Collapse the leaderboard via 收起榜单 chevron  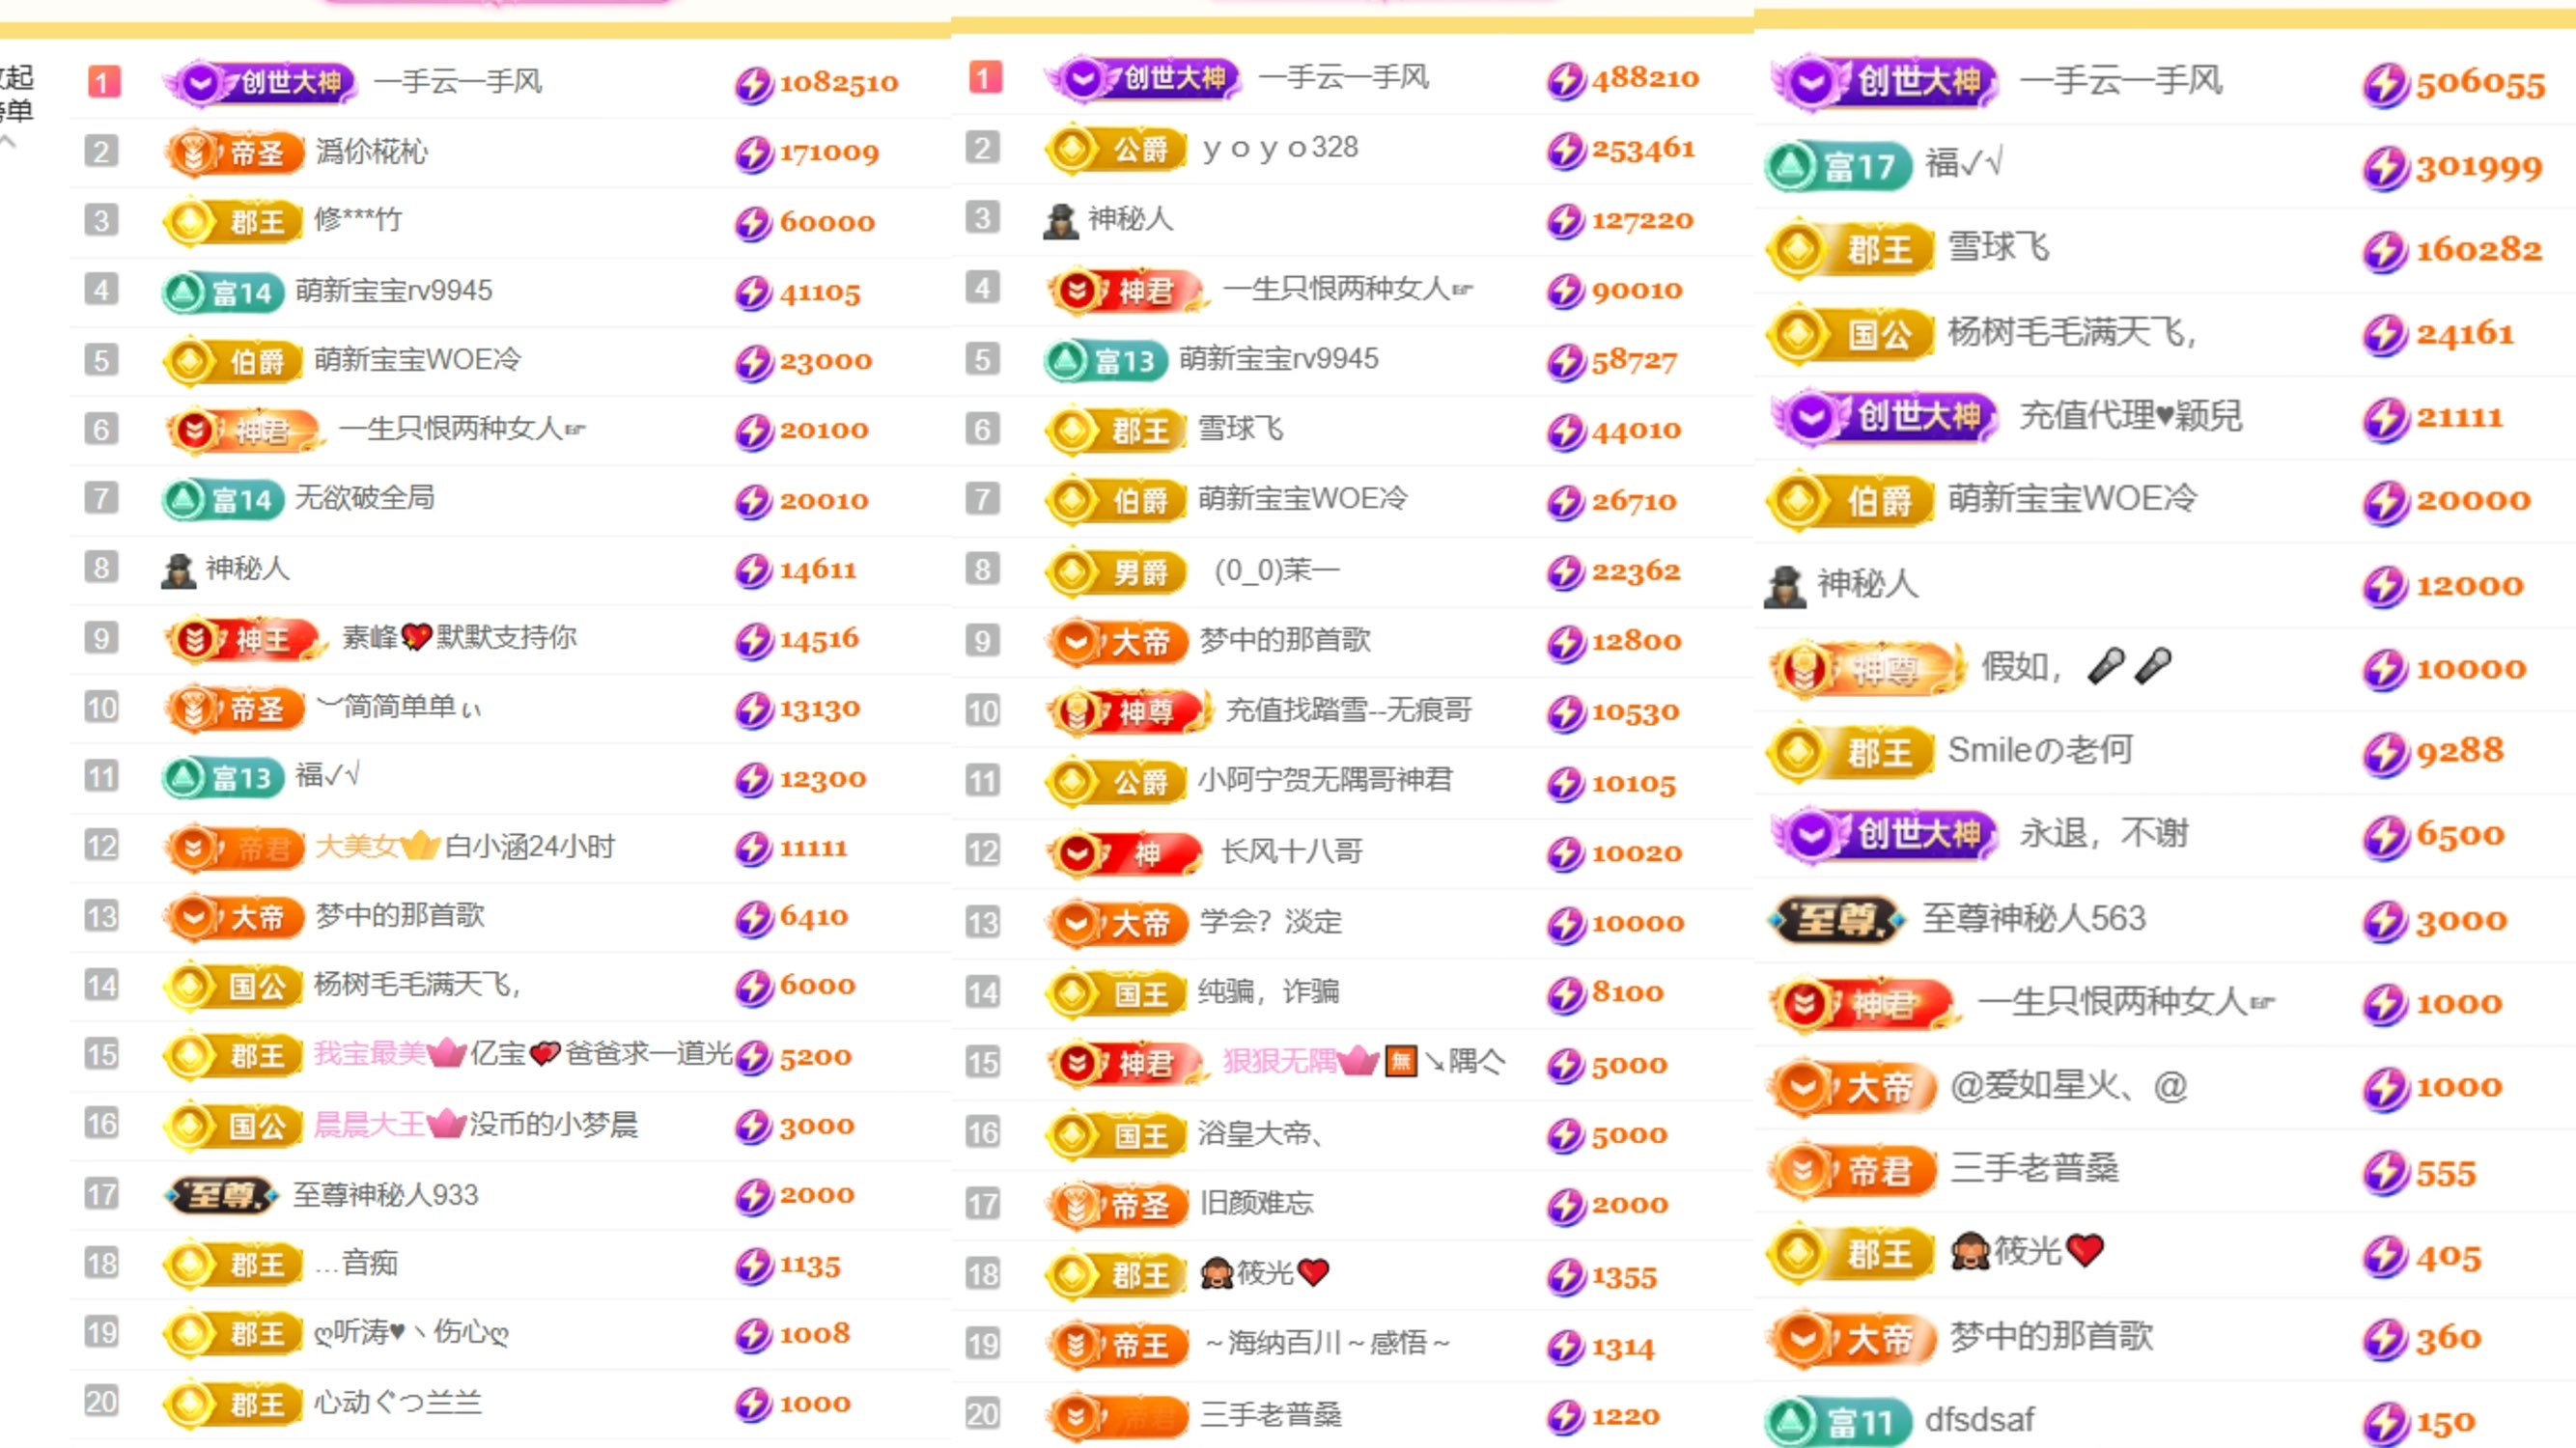coord(10,140)
